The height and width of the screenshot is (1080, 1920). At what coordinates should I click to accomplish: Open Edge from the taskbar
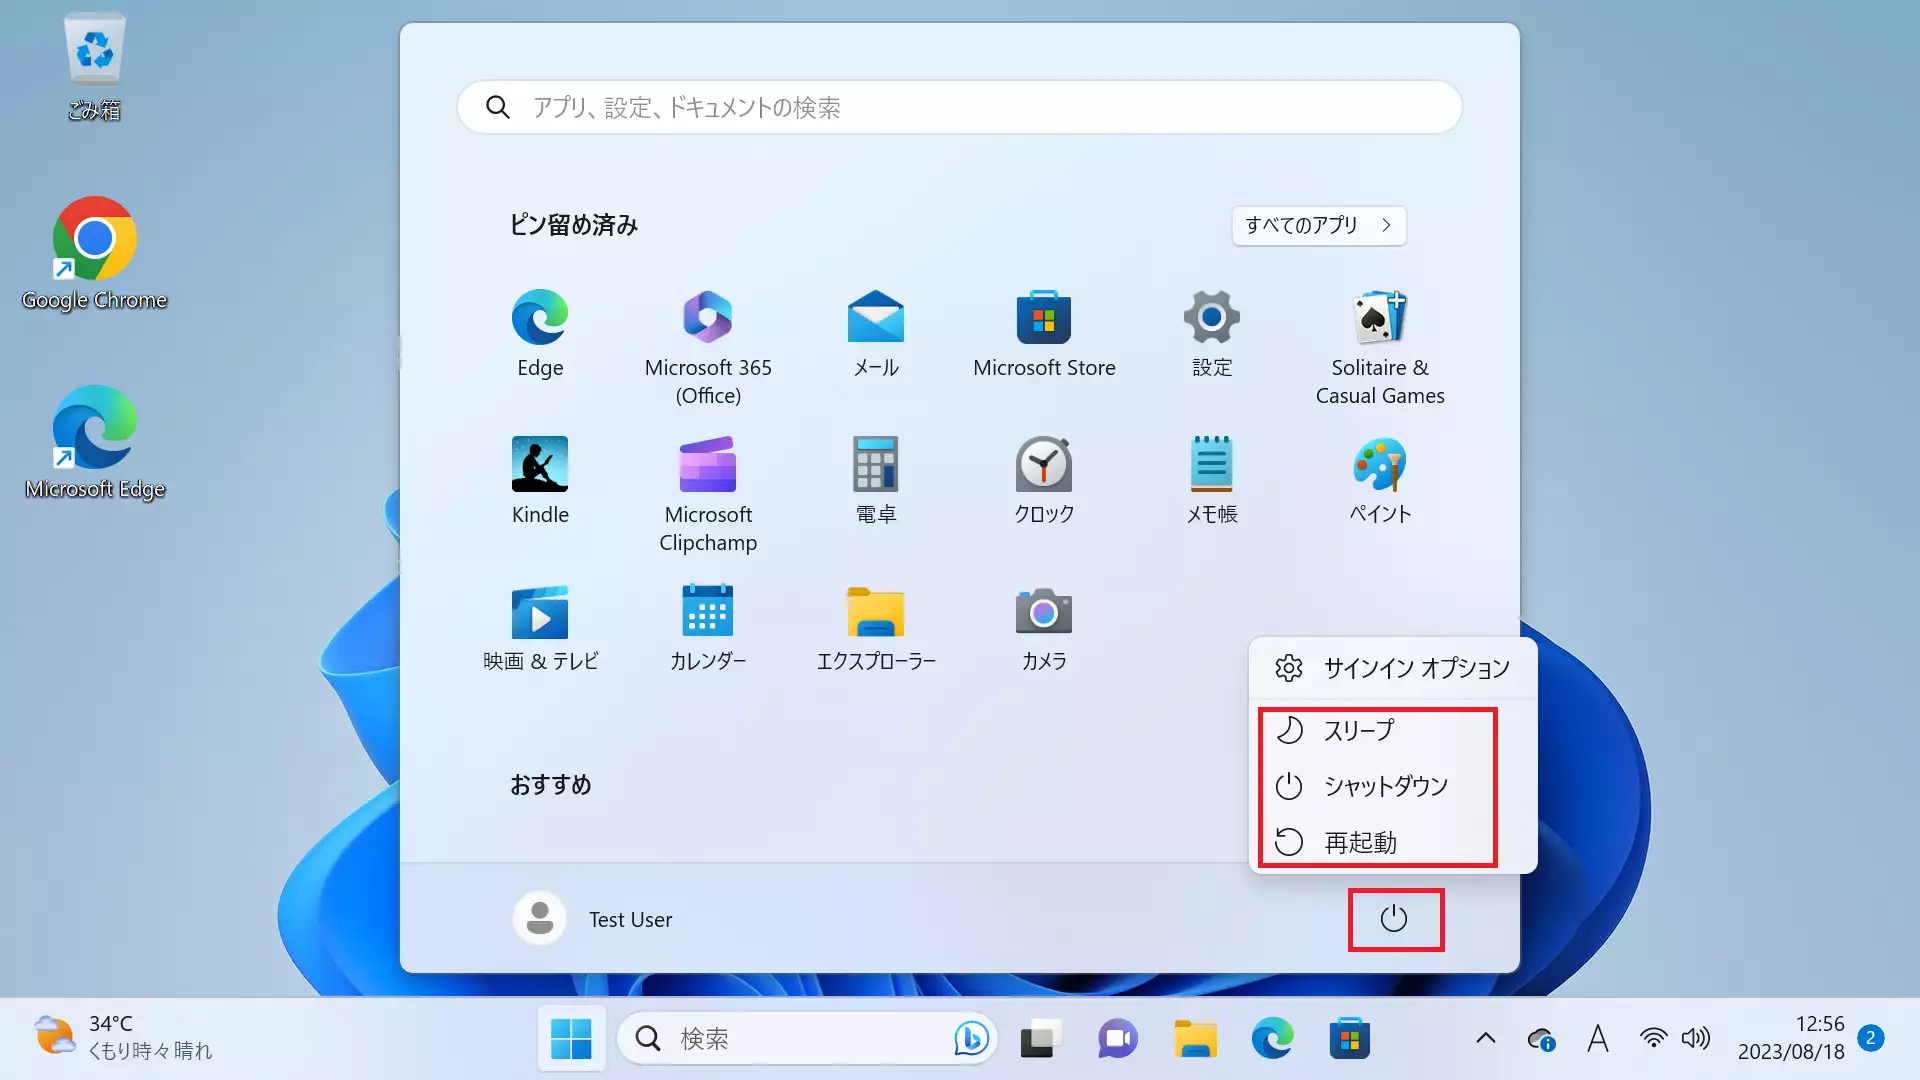1272,1039
